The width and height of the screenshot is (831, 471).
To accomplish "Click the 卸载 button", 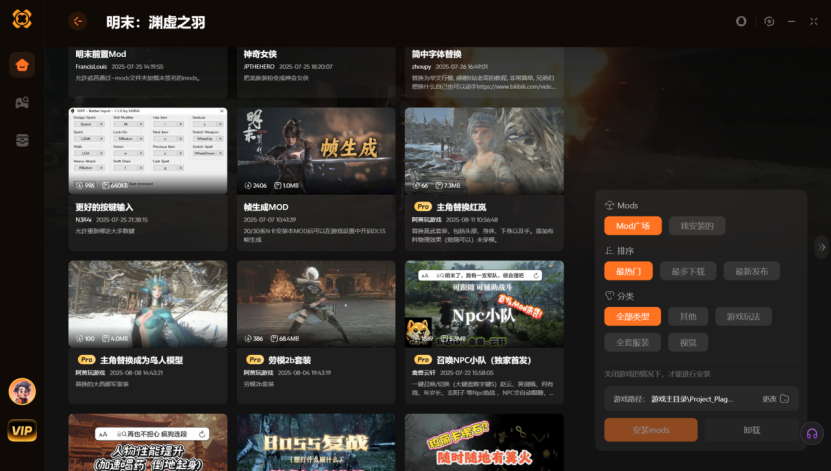I will [x=752, y=430].
